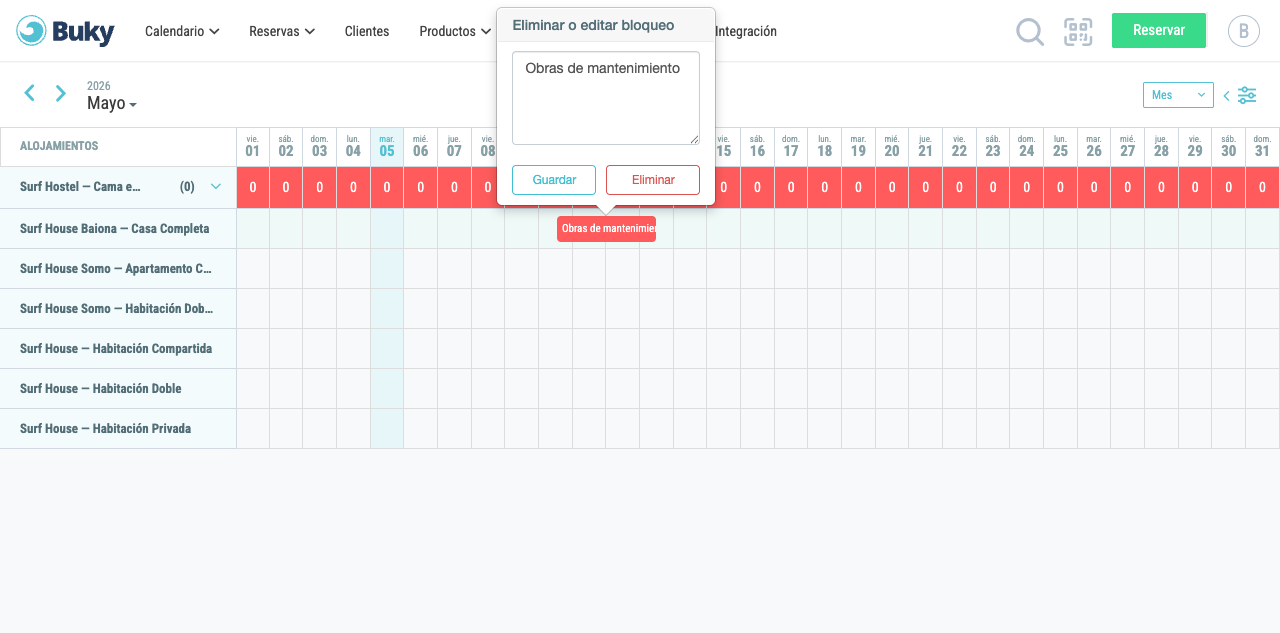Click the green Reservar button
Viewport: 1280px width, 633px height.
pyautogui.click(x=1159, y=30)
